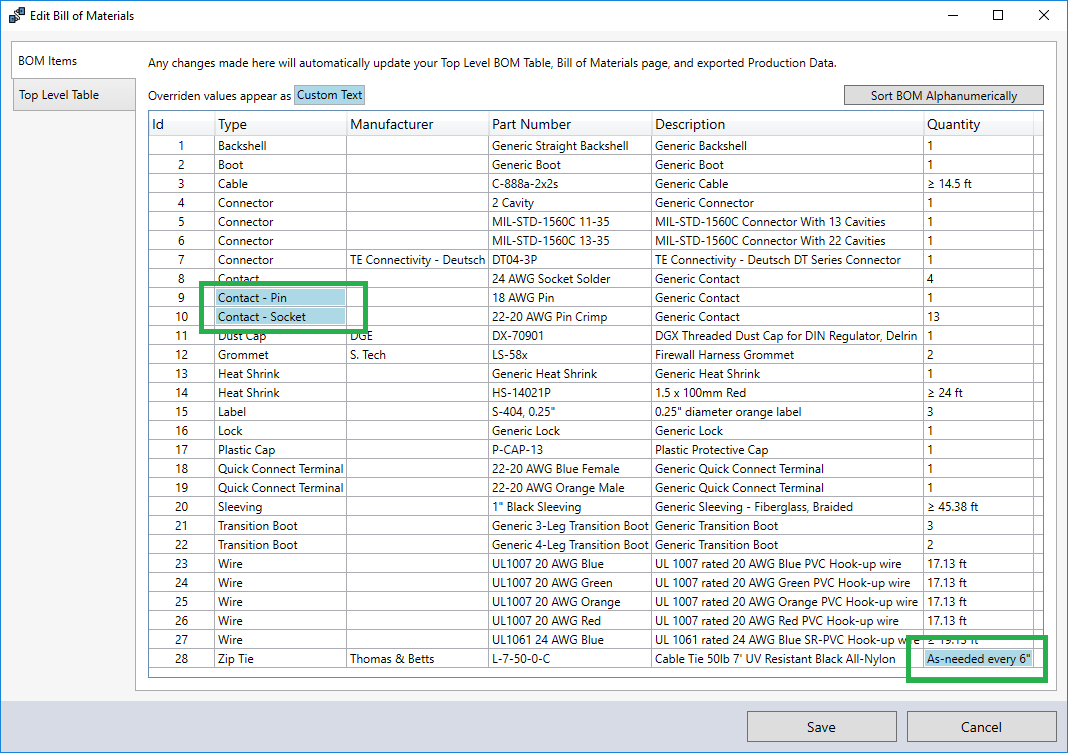Click the Edit Bill of Materials app icon
The image size is (1068, 753).
[x=16, y=15]
